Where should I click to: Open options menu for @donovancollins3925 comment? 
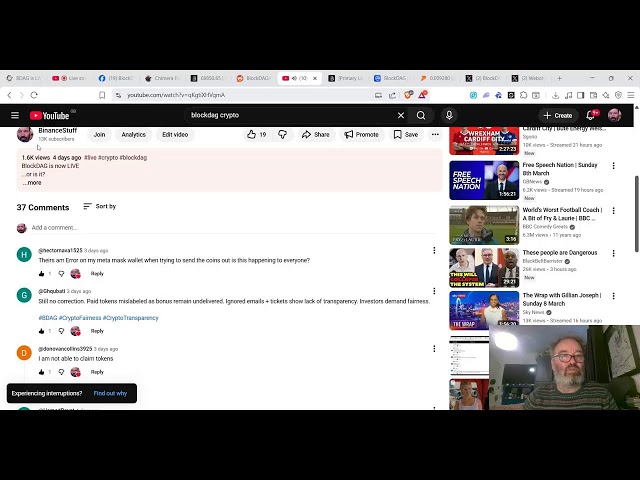tap(434, 349)
